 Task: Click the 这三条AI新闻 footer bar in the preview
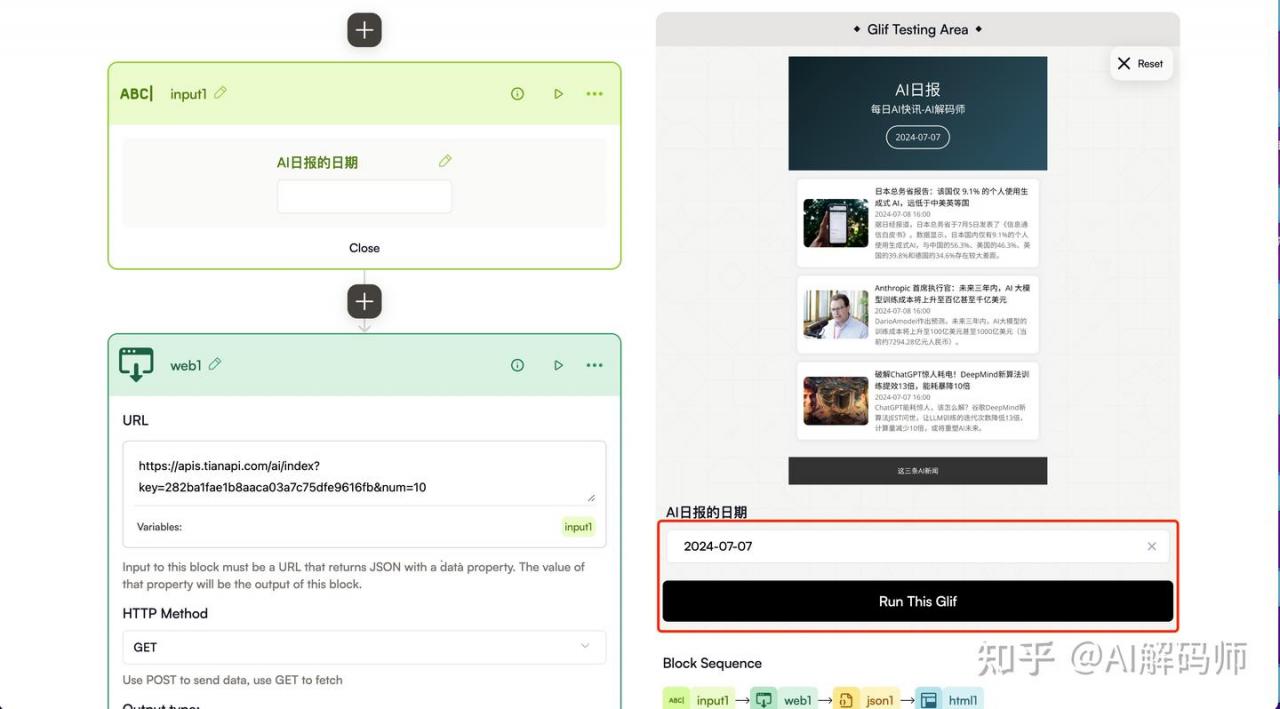tap(918, 471)
